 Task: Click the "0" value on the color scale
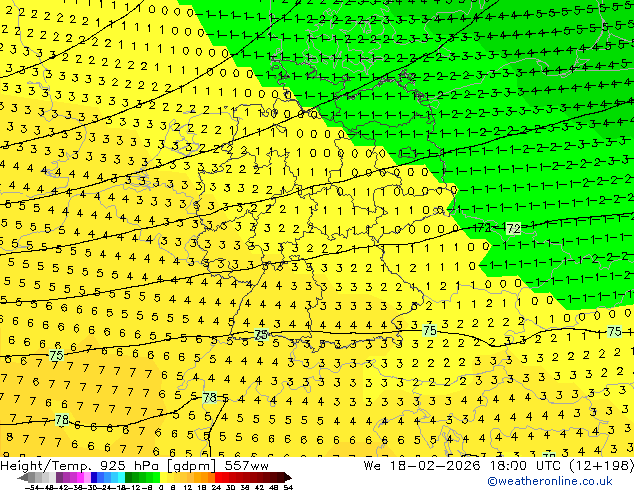(x=161, y=487)
